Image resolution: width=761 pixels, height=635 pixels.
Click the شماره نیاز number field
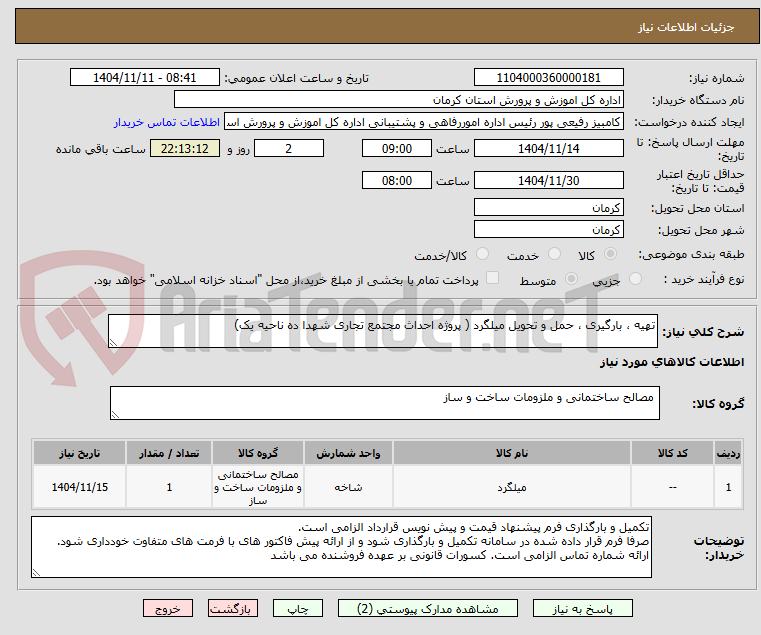click(548, 77)
